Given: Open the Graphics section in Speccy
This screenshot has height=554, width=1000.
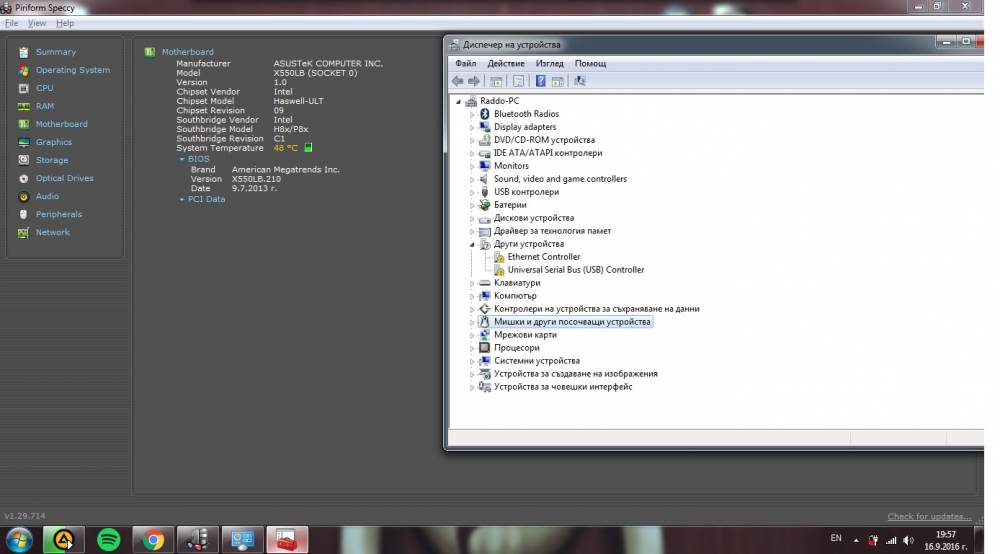Looking at the screenshot, I should (x=54, y=142).
